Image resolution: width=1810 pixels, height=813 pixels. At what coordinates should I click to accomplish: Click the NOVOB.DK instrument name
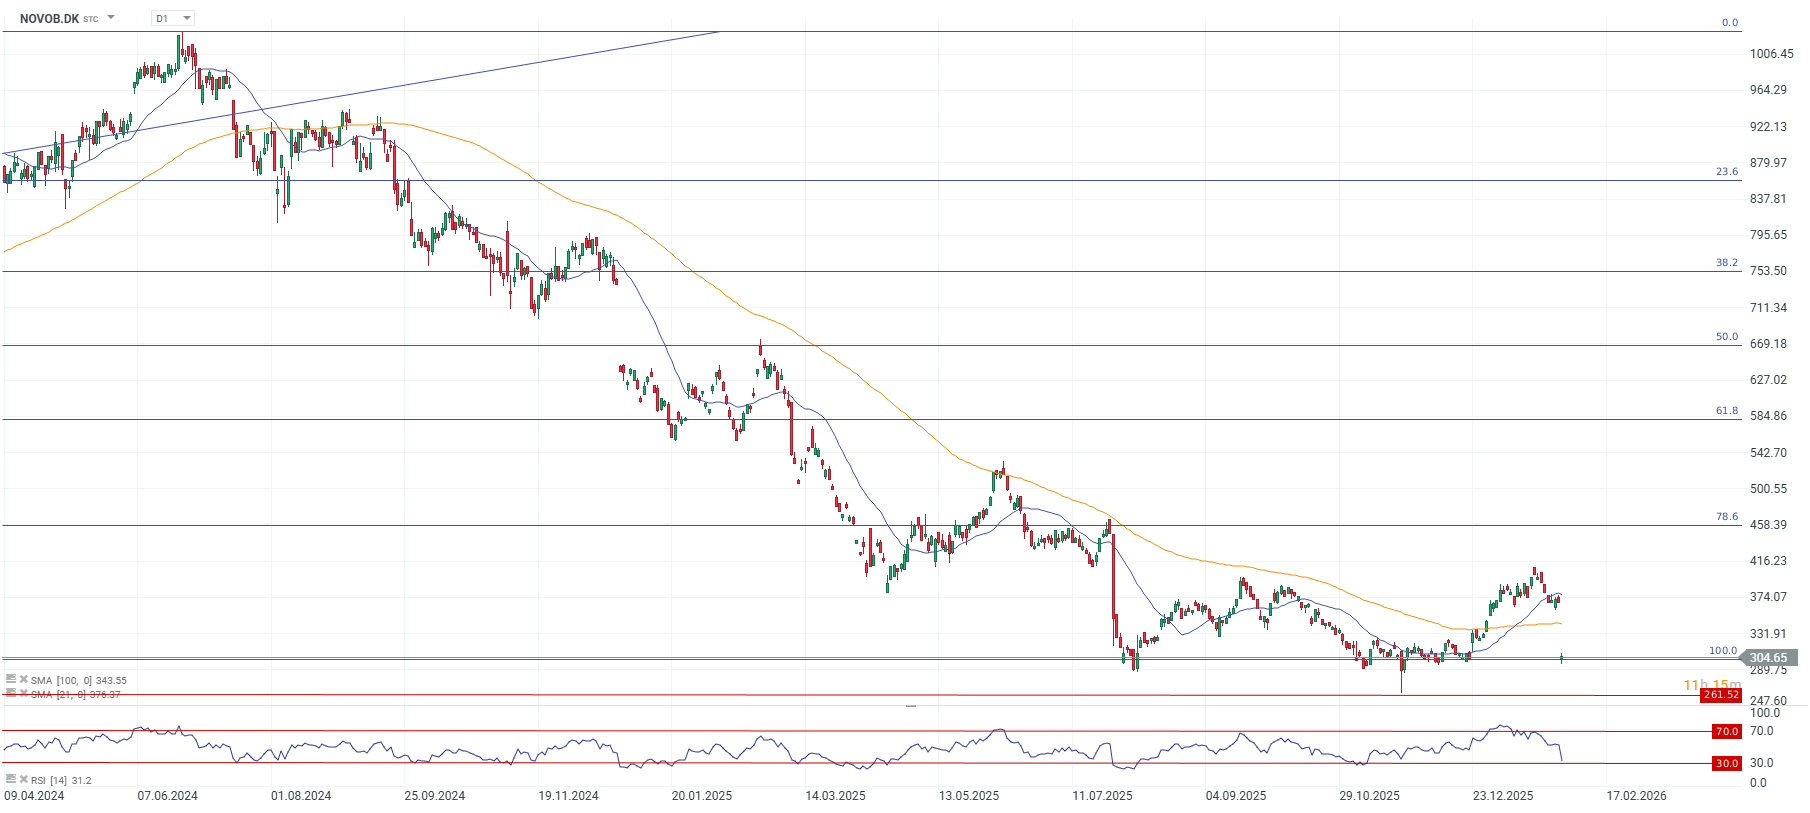[x=49, y=18]
